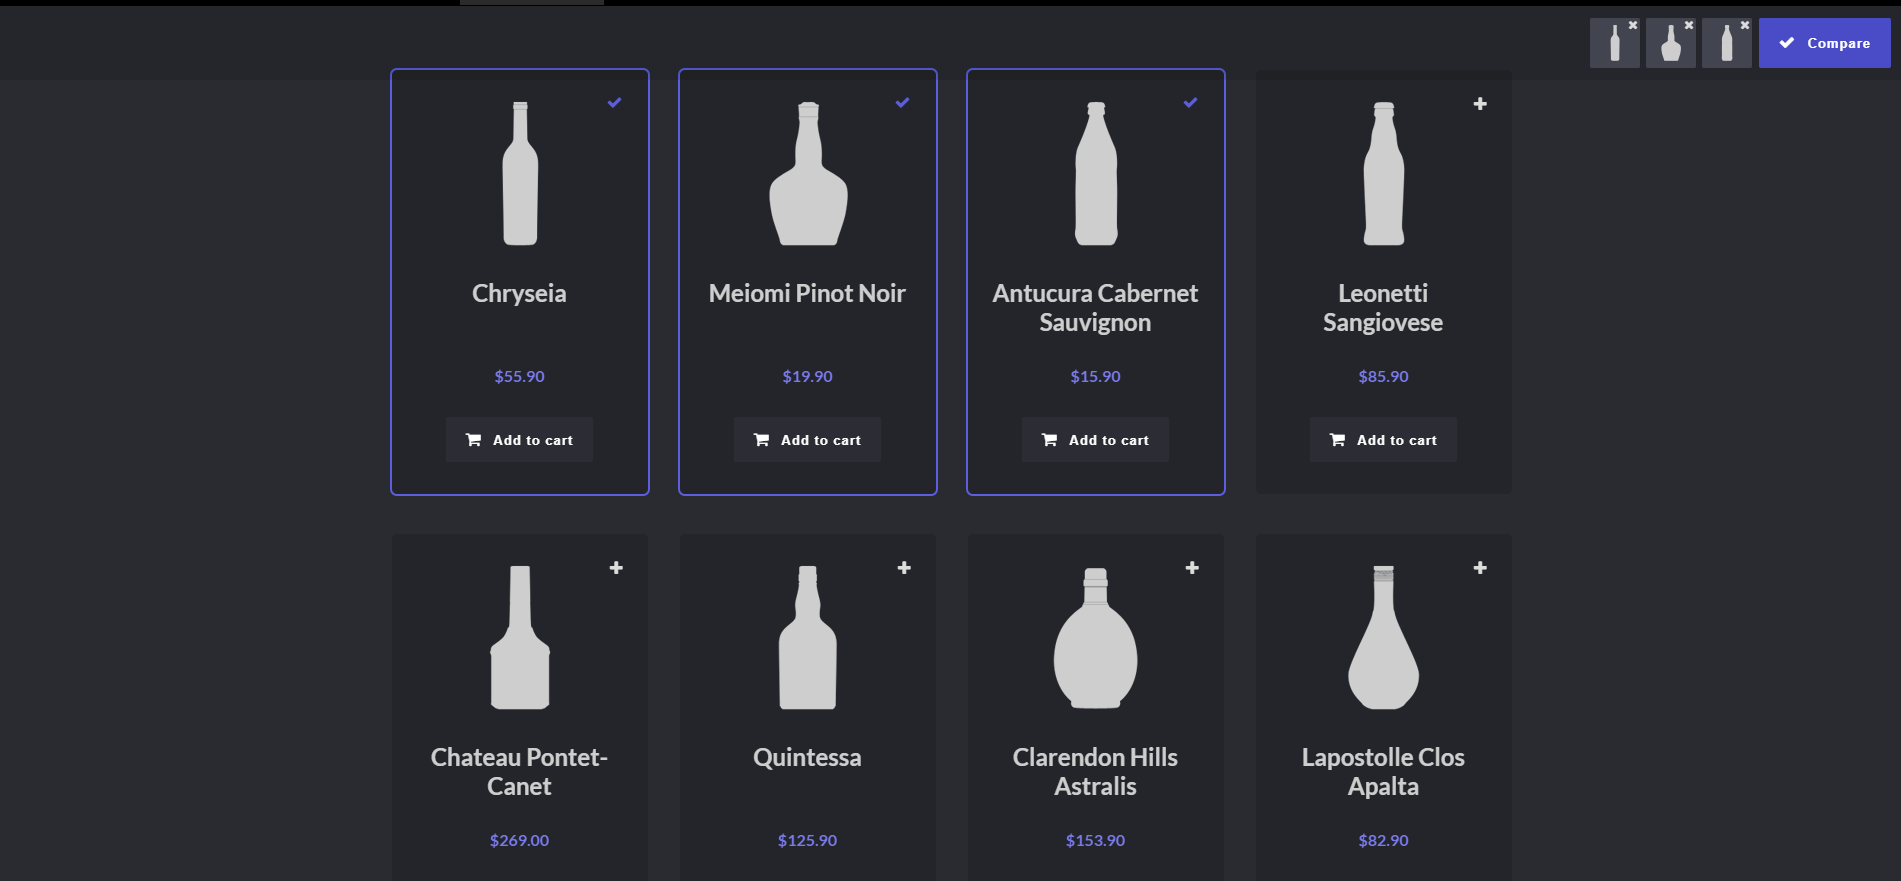Open the Chryseia product title
The width and height of the screenshot is (1901, 881).
520,293
